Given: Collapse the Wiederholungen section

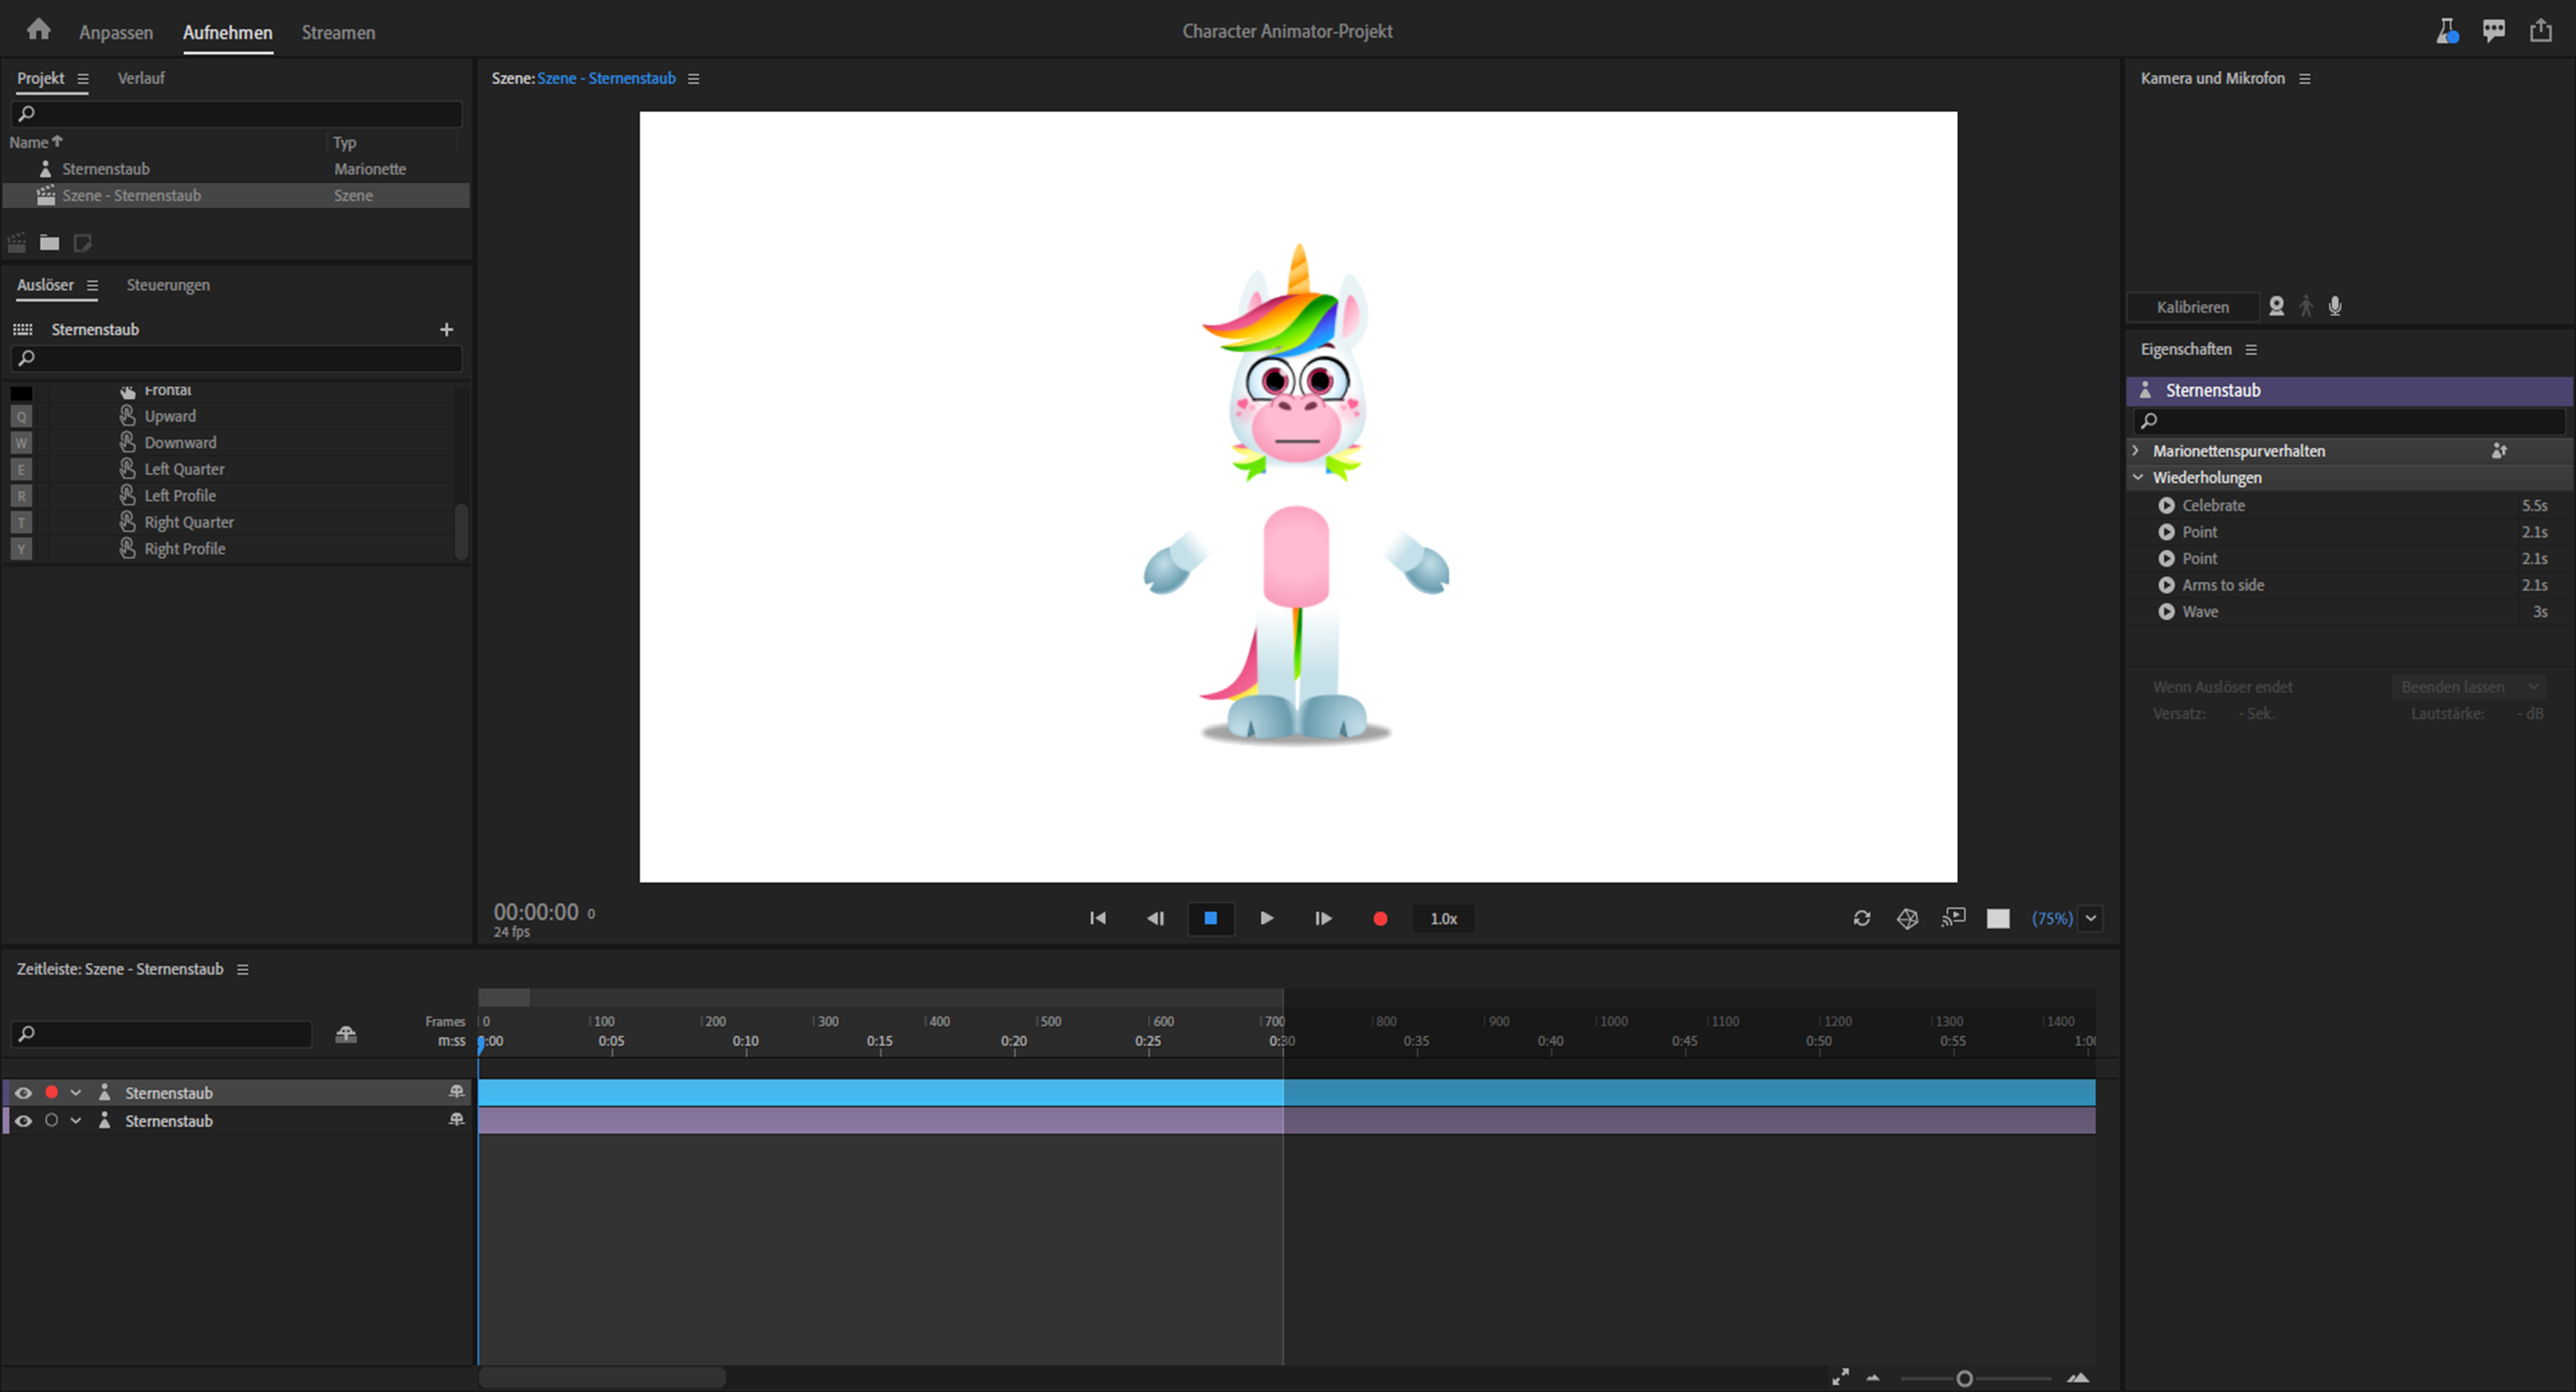Looking at the screenshot, I should point(2137,478).
